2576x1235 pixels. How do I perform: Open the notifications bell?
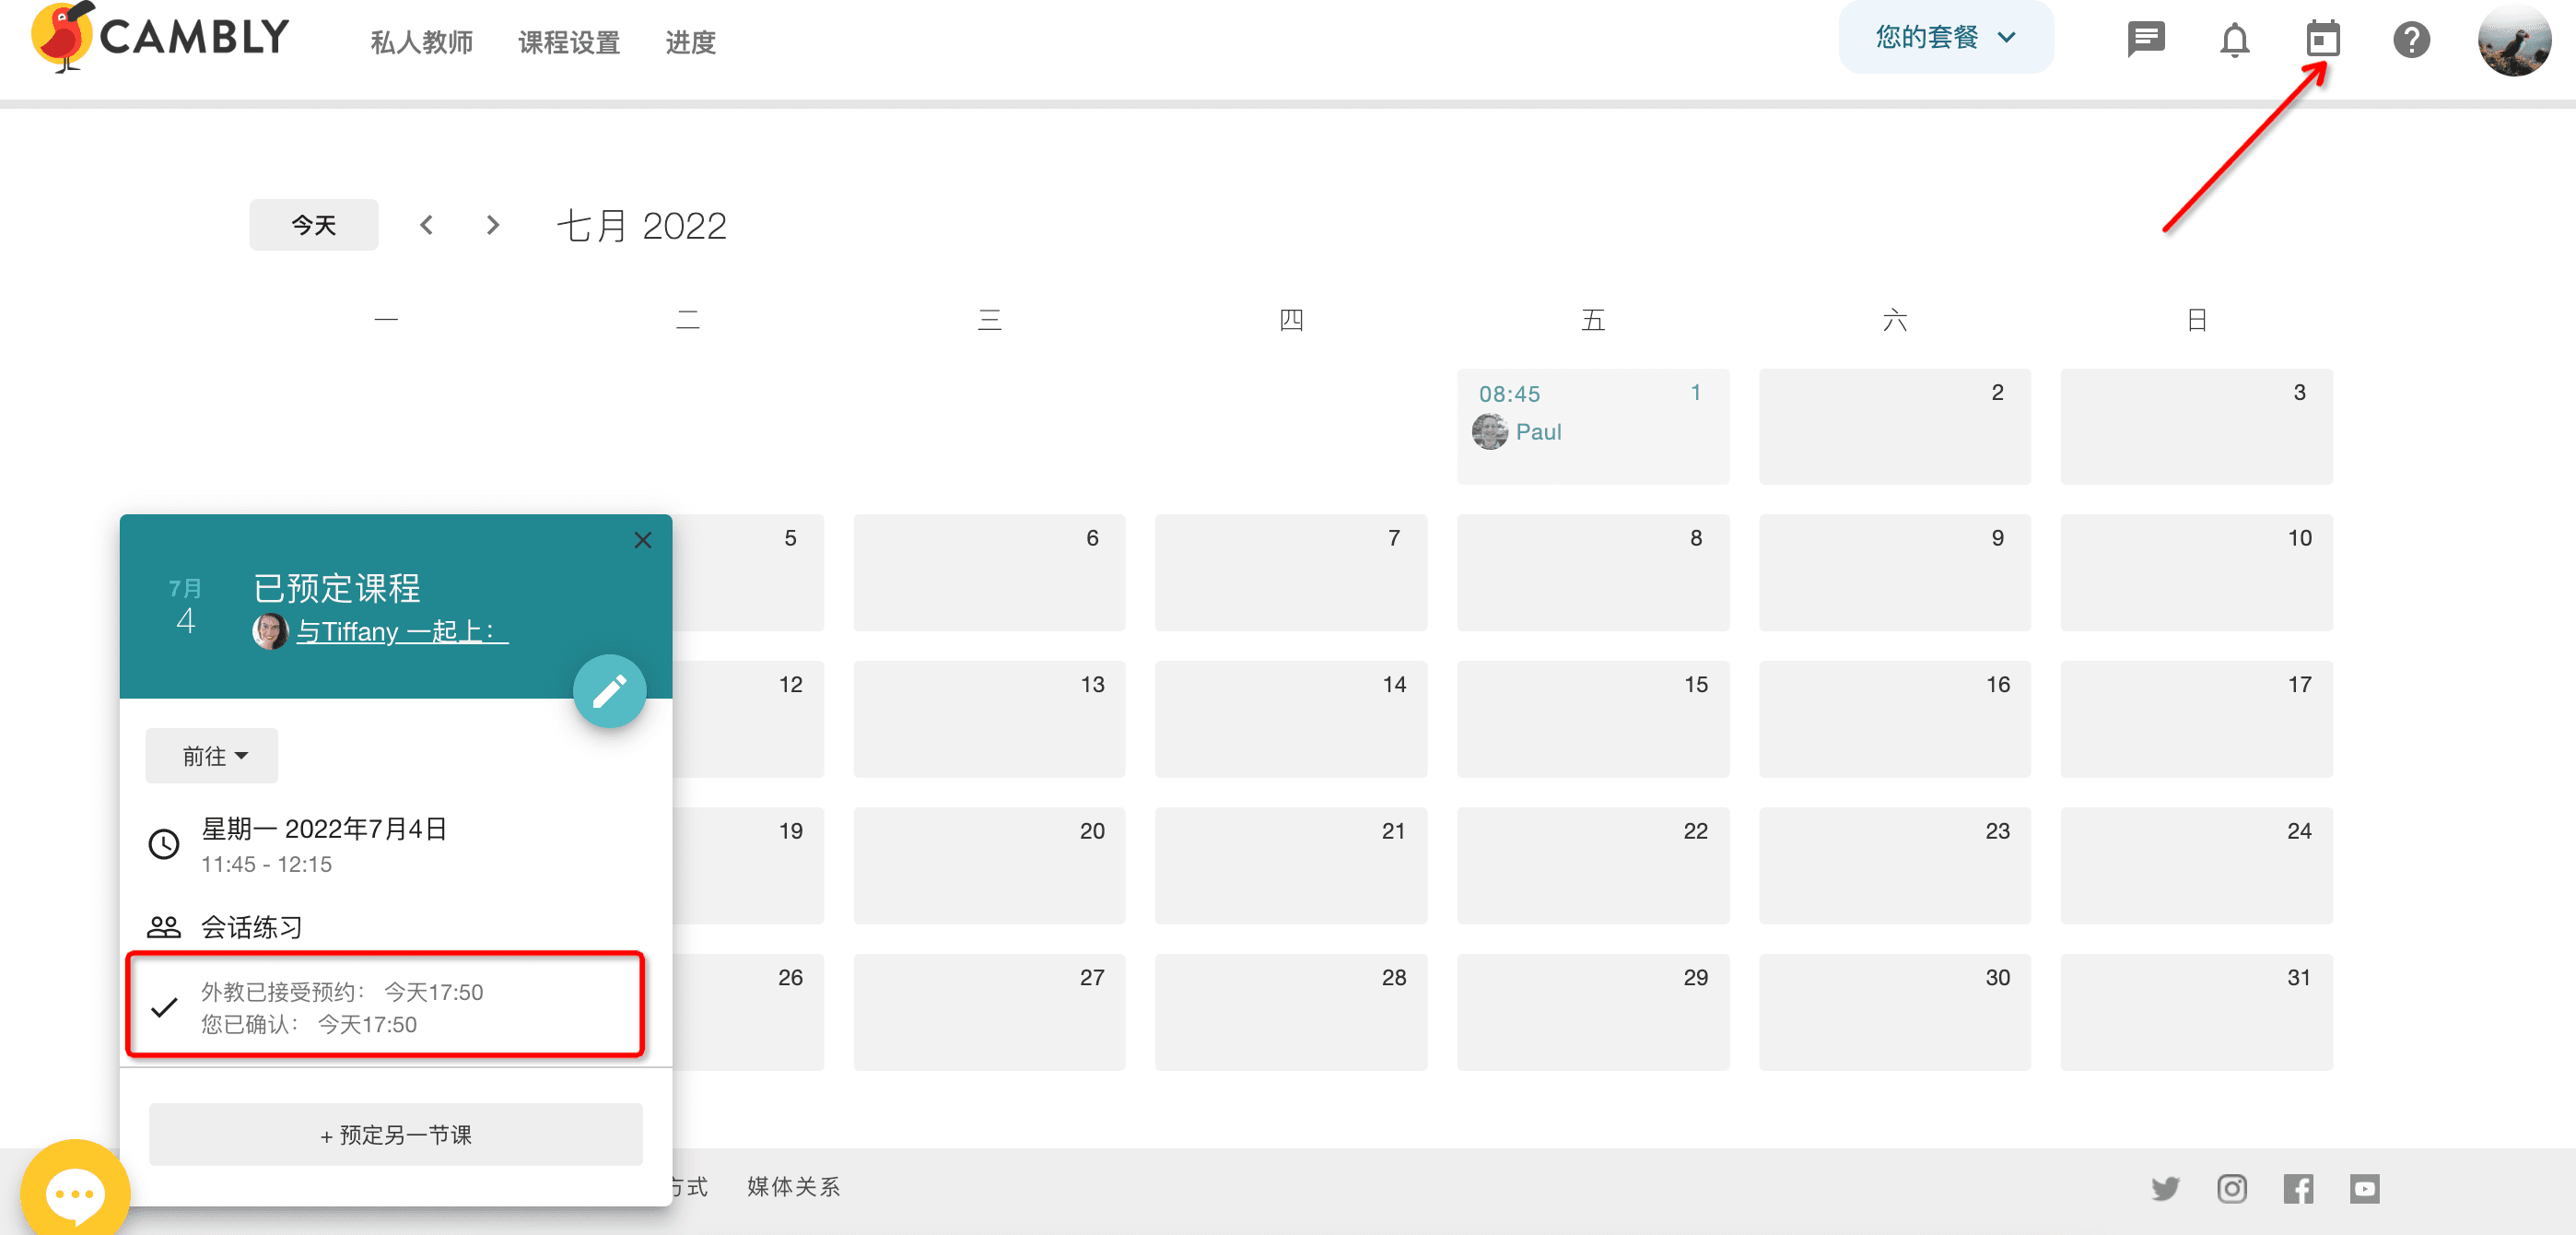[2234, 40]
